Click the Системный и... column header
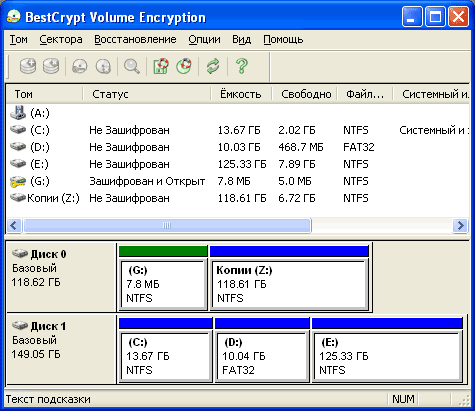Viewport: 475px width, 411px height. (431, 94)
